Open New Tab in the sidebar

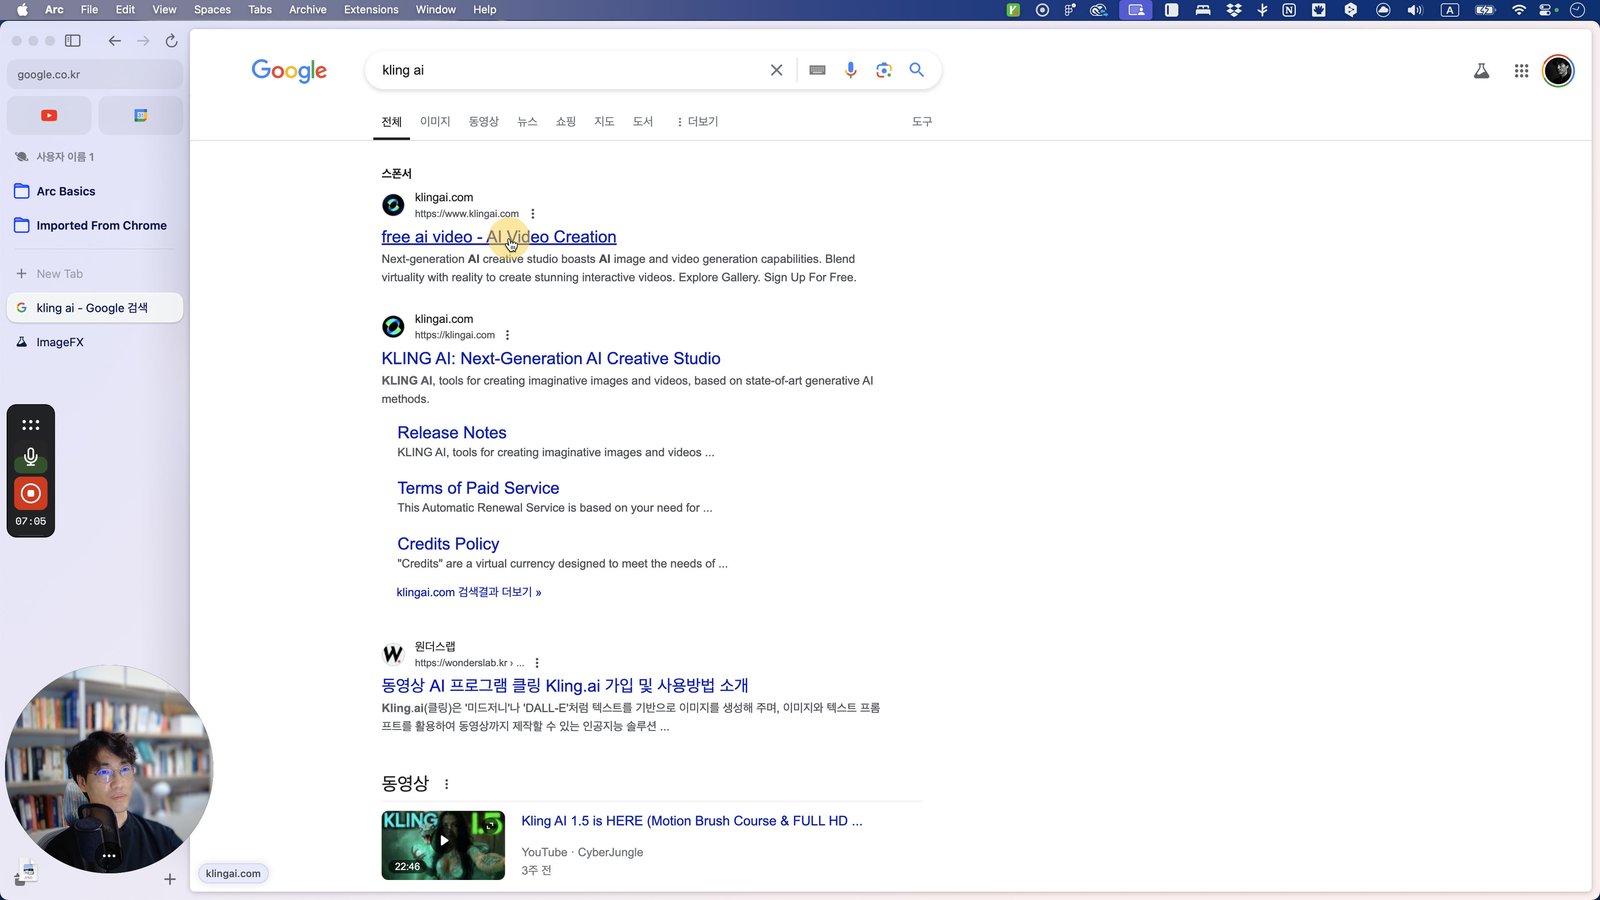coord(95,274)
